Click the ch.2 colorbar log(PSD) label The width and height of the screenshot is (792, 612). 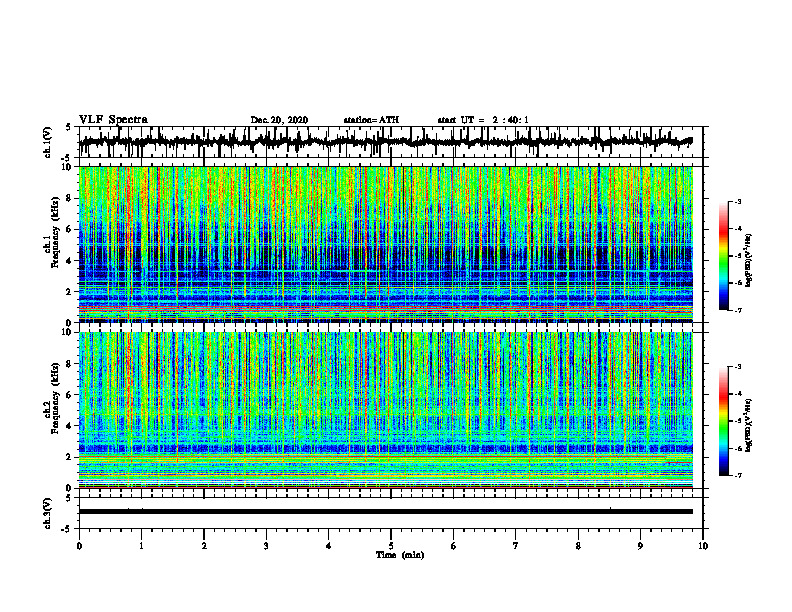coord(749,425)
